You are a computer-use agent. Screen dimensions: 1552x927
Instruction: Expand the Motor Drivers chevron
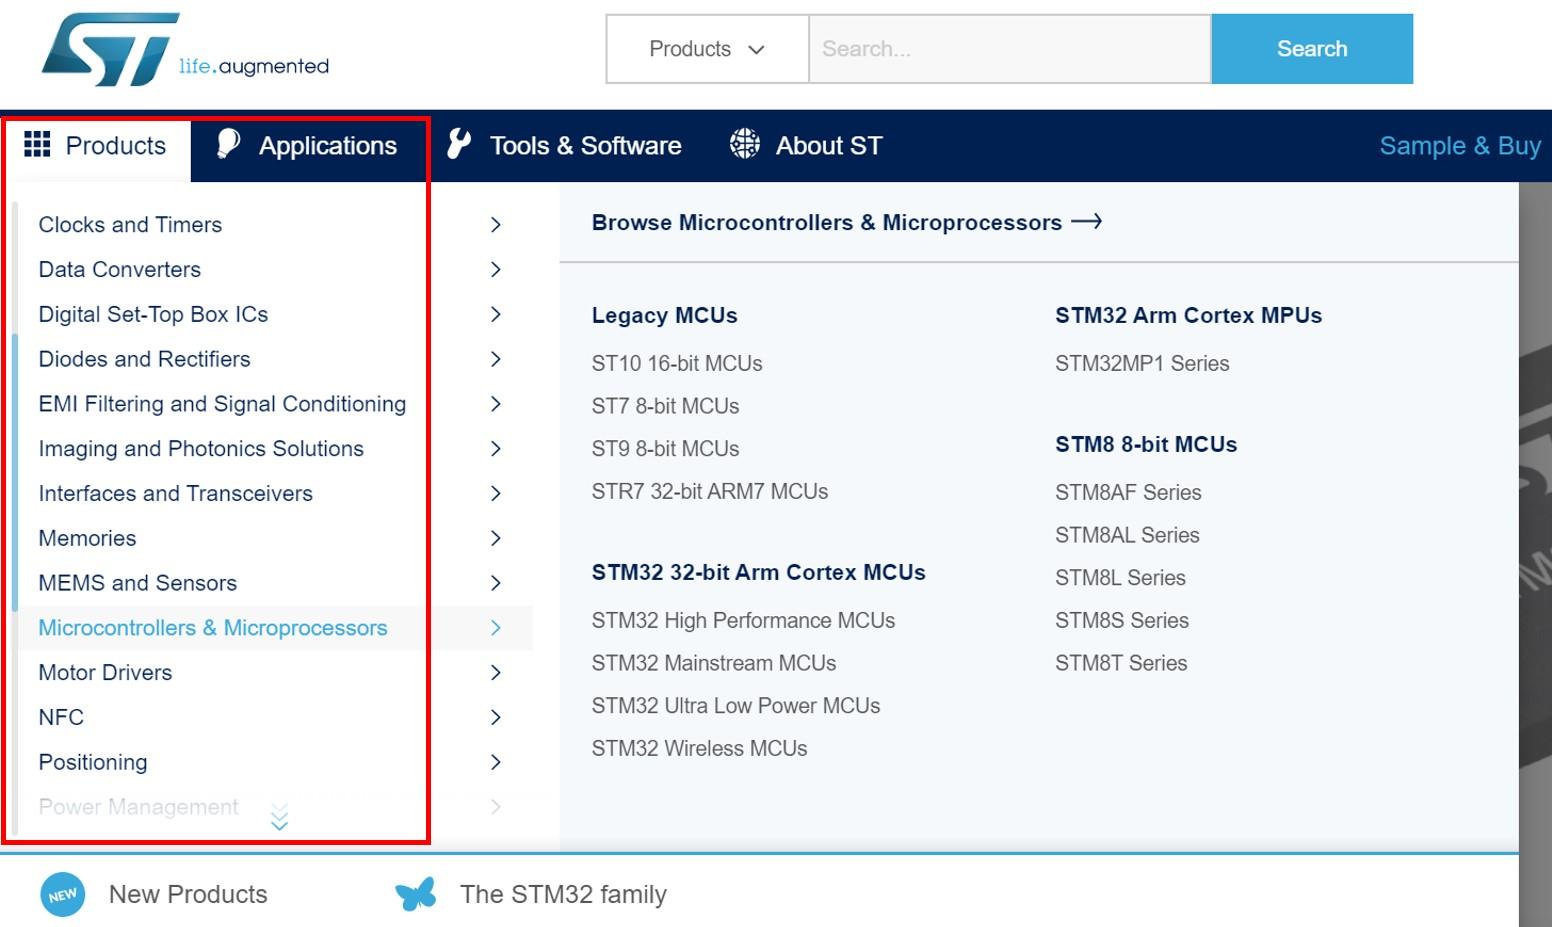(496, 673)
